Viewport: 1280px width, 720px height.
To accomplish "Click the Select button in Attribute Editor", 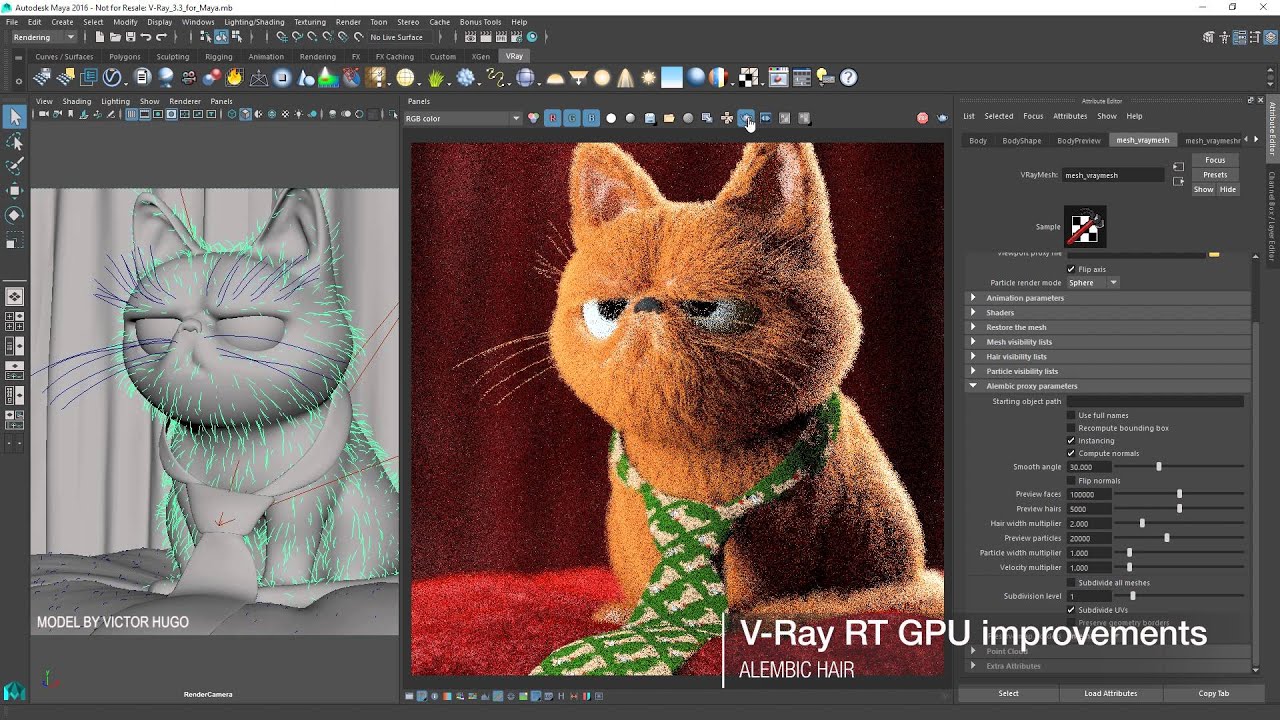I will click(x=1008, y=693).
